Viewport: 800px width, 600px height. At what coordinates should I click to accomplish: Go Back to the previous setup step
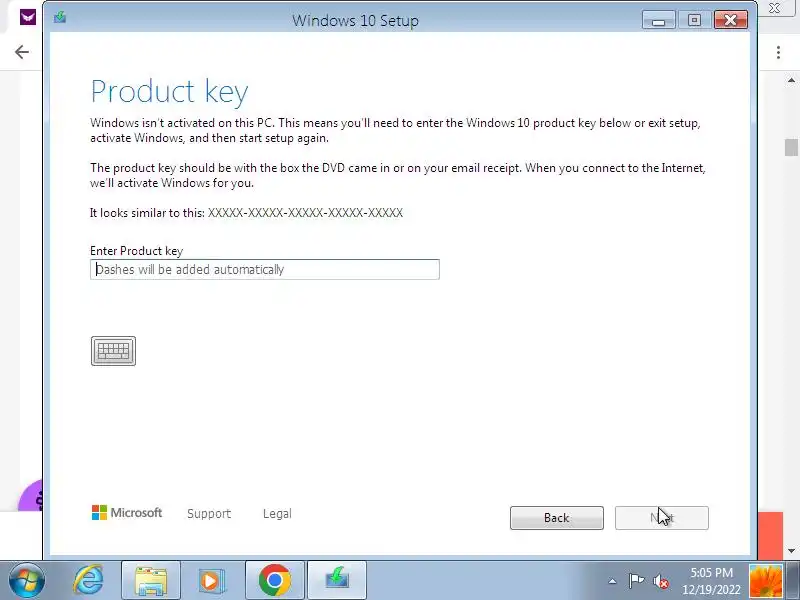pos(557,518)
